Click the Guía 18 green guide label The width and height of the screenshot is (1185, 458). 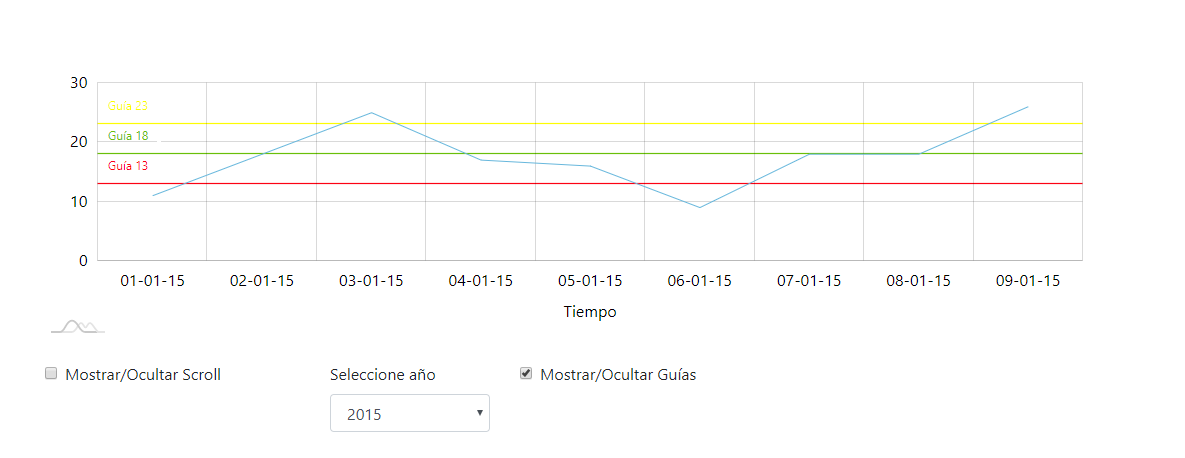[128, 136]
